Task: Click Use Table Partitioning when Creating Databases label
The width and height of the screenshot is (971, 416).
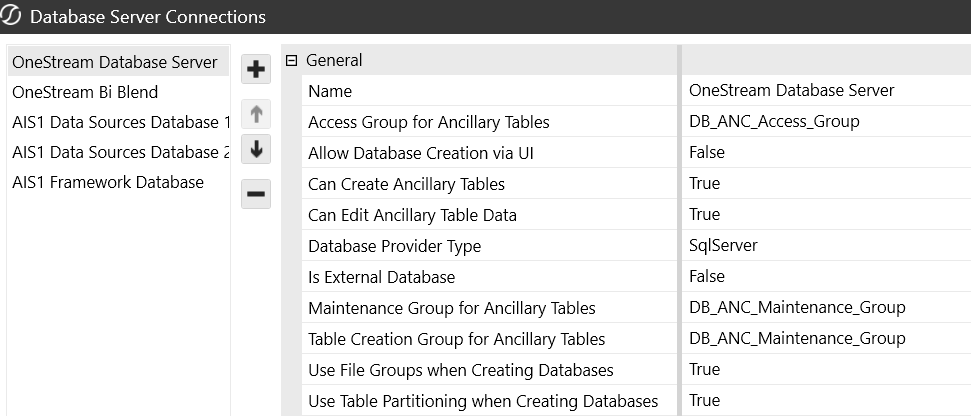Action: (x=483, y=401)
